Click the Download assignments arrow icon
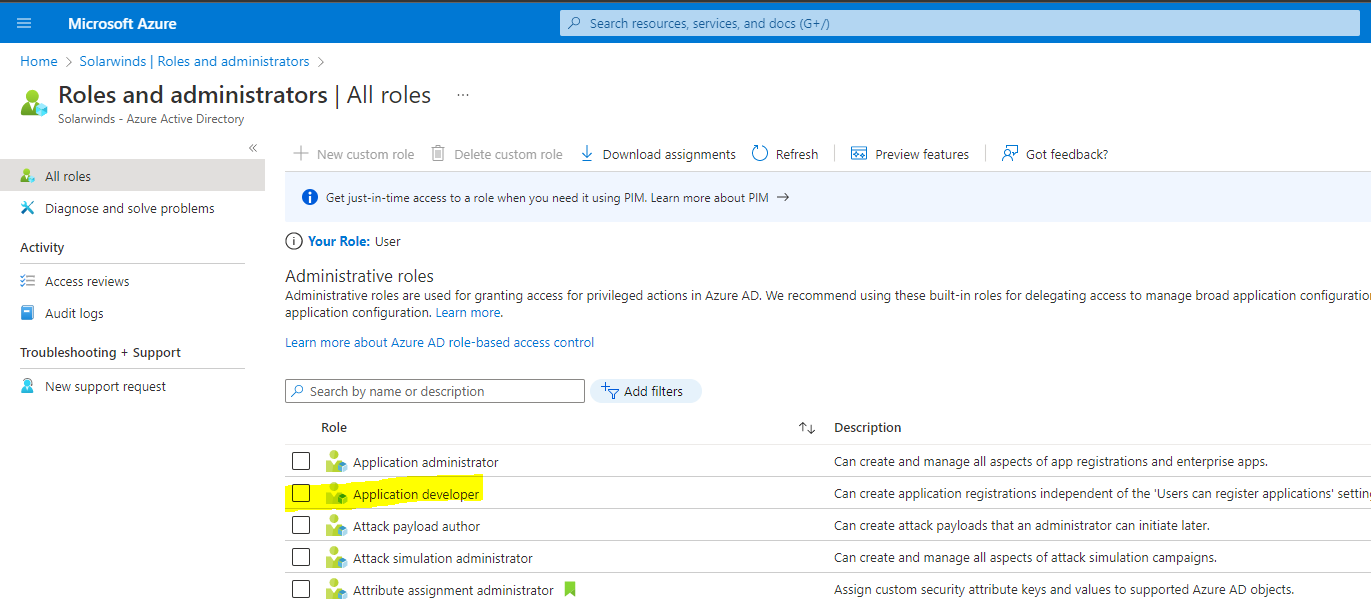Screen dimensions: 1371x599 pyautogui.click(x=587, y=154)
